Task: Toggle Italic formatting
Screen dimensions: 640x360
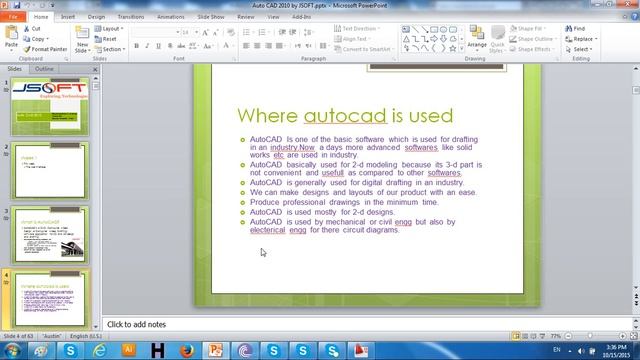Action: point(147,46)
